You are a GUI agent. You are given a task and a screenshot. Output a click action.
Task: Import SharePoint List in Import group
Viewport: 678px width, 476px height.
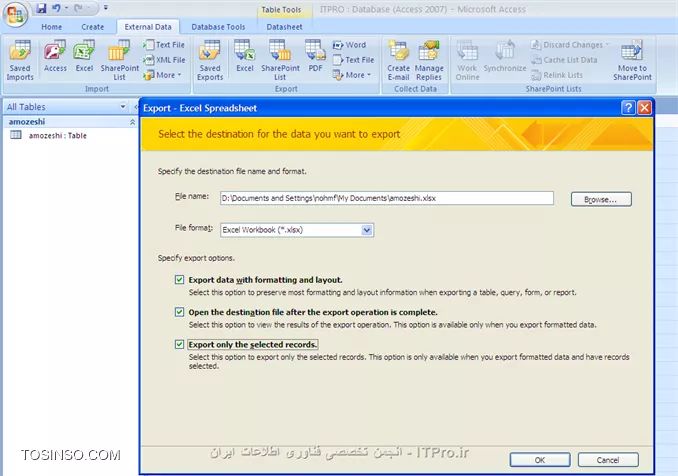[120, 61]
